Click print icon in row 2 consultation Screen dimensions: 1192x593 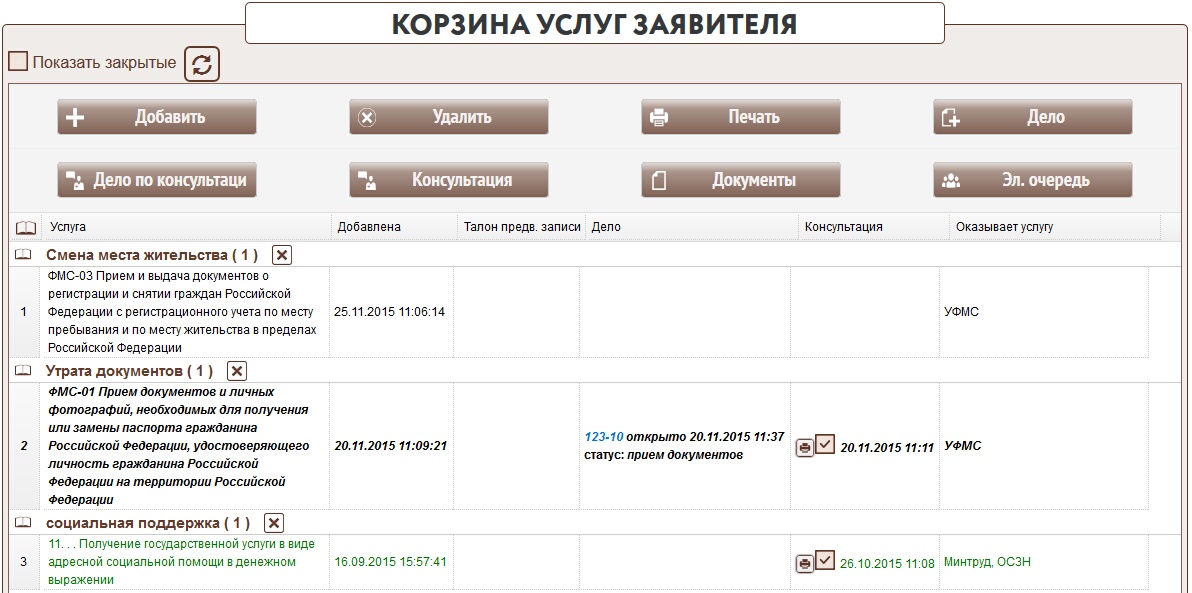point(804,448)
